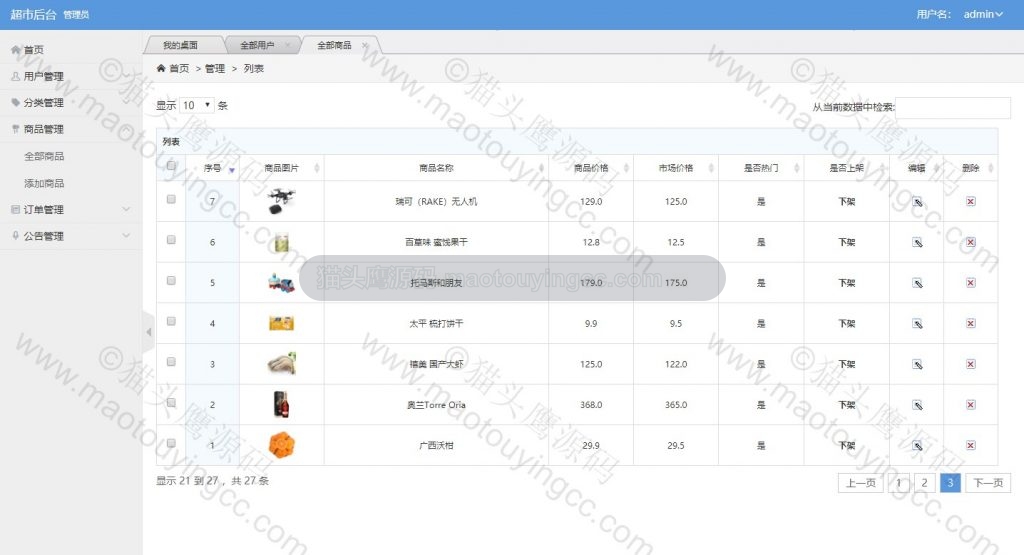The height and width of the screenshot is (555, 1024).
Task: Go to page 2
Action: [924, 483]
